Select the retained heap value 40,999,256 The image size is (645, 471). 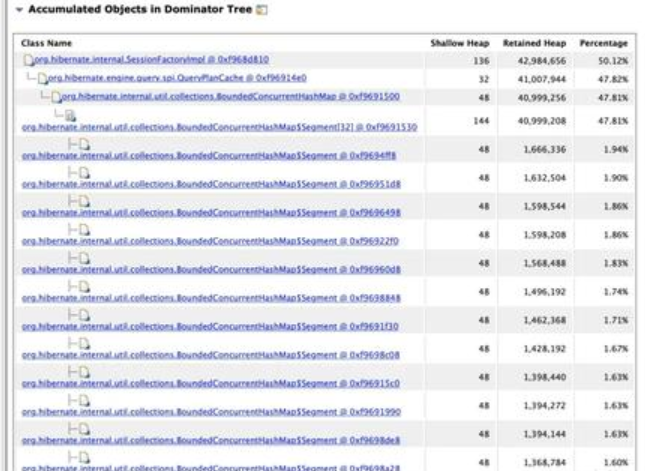point(542,98)
